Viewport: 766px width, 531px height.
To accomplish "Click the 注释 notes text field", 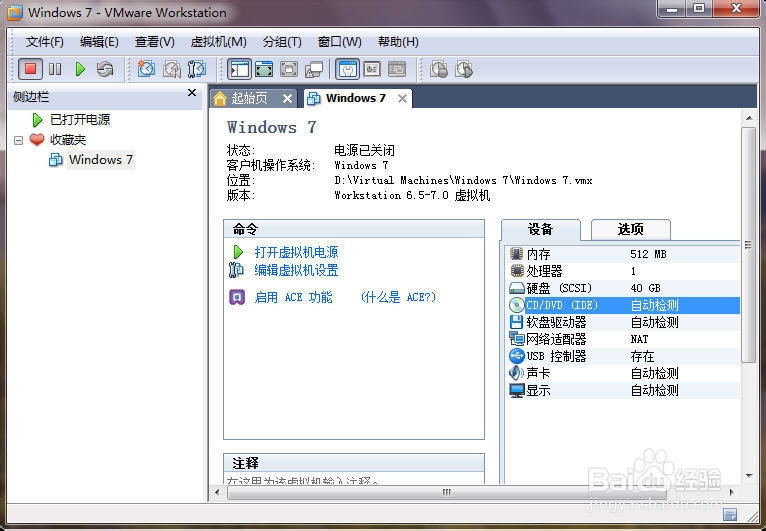I will [354, 478].
